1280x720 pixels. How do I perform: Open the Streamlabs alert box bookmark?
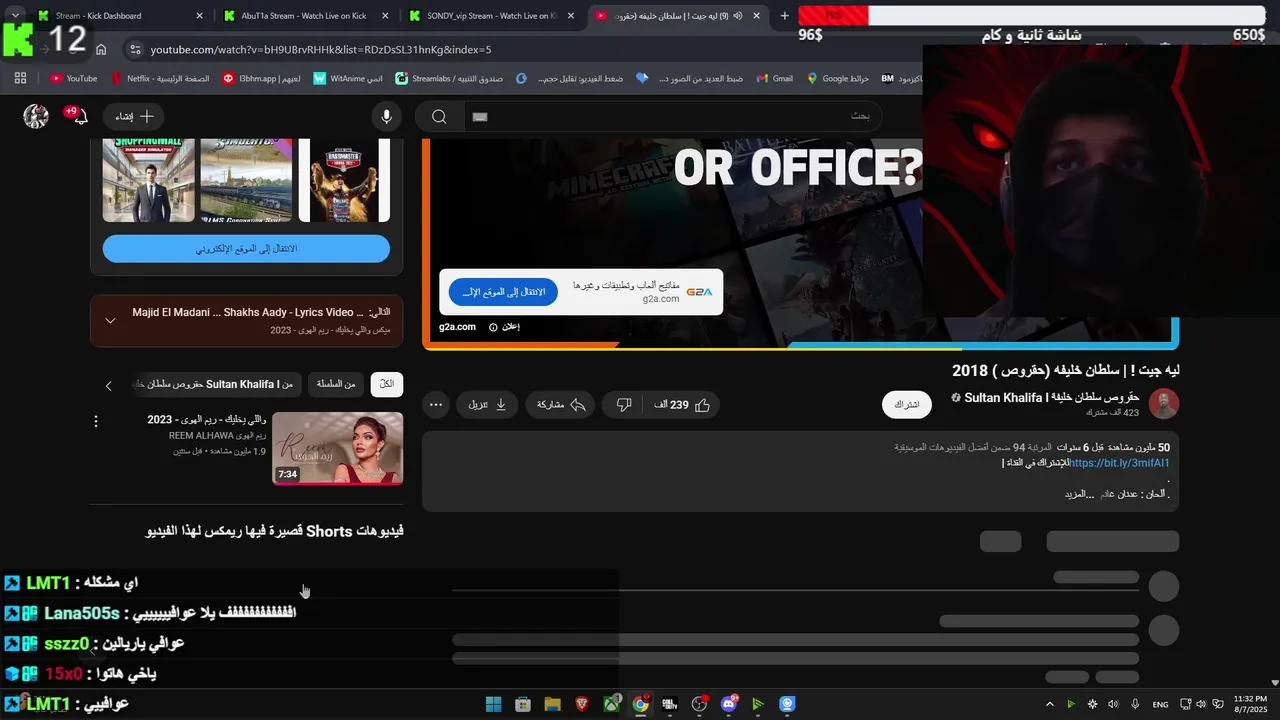(x=449, y=78)
